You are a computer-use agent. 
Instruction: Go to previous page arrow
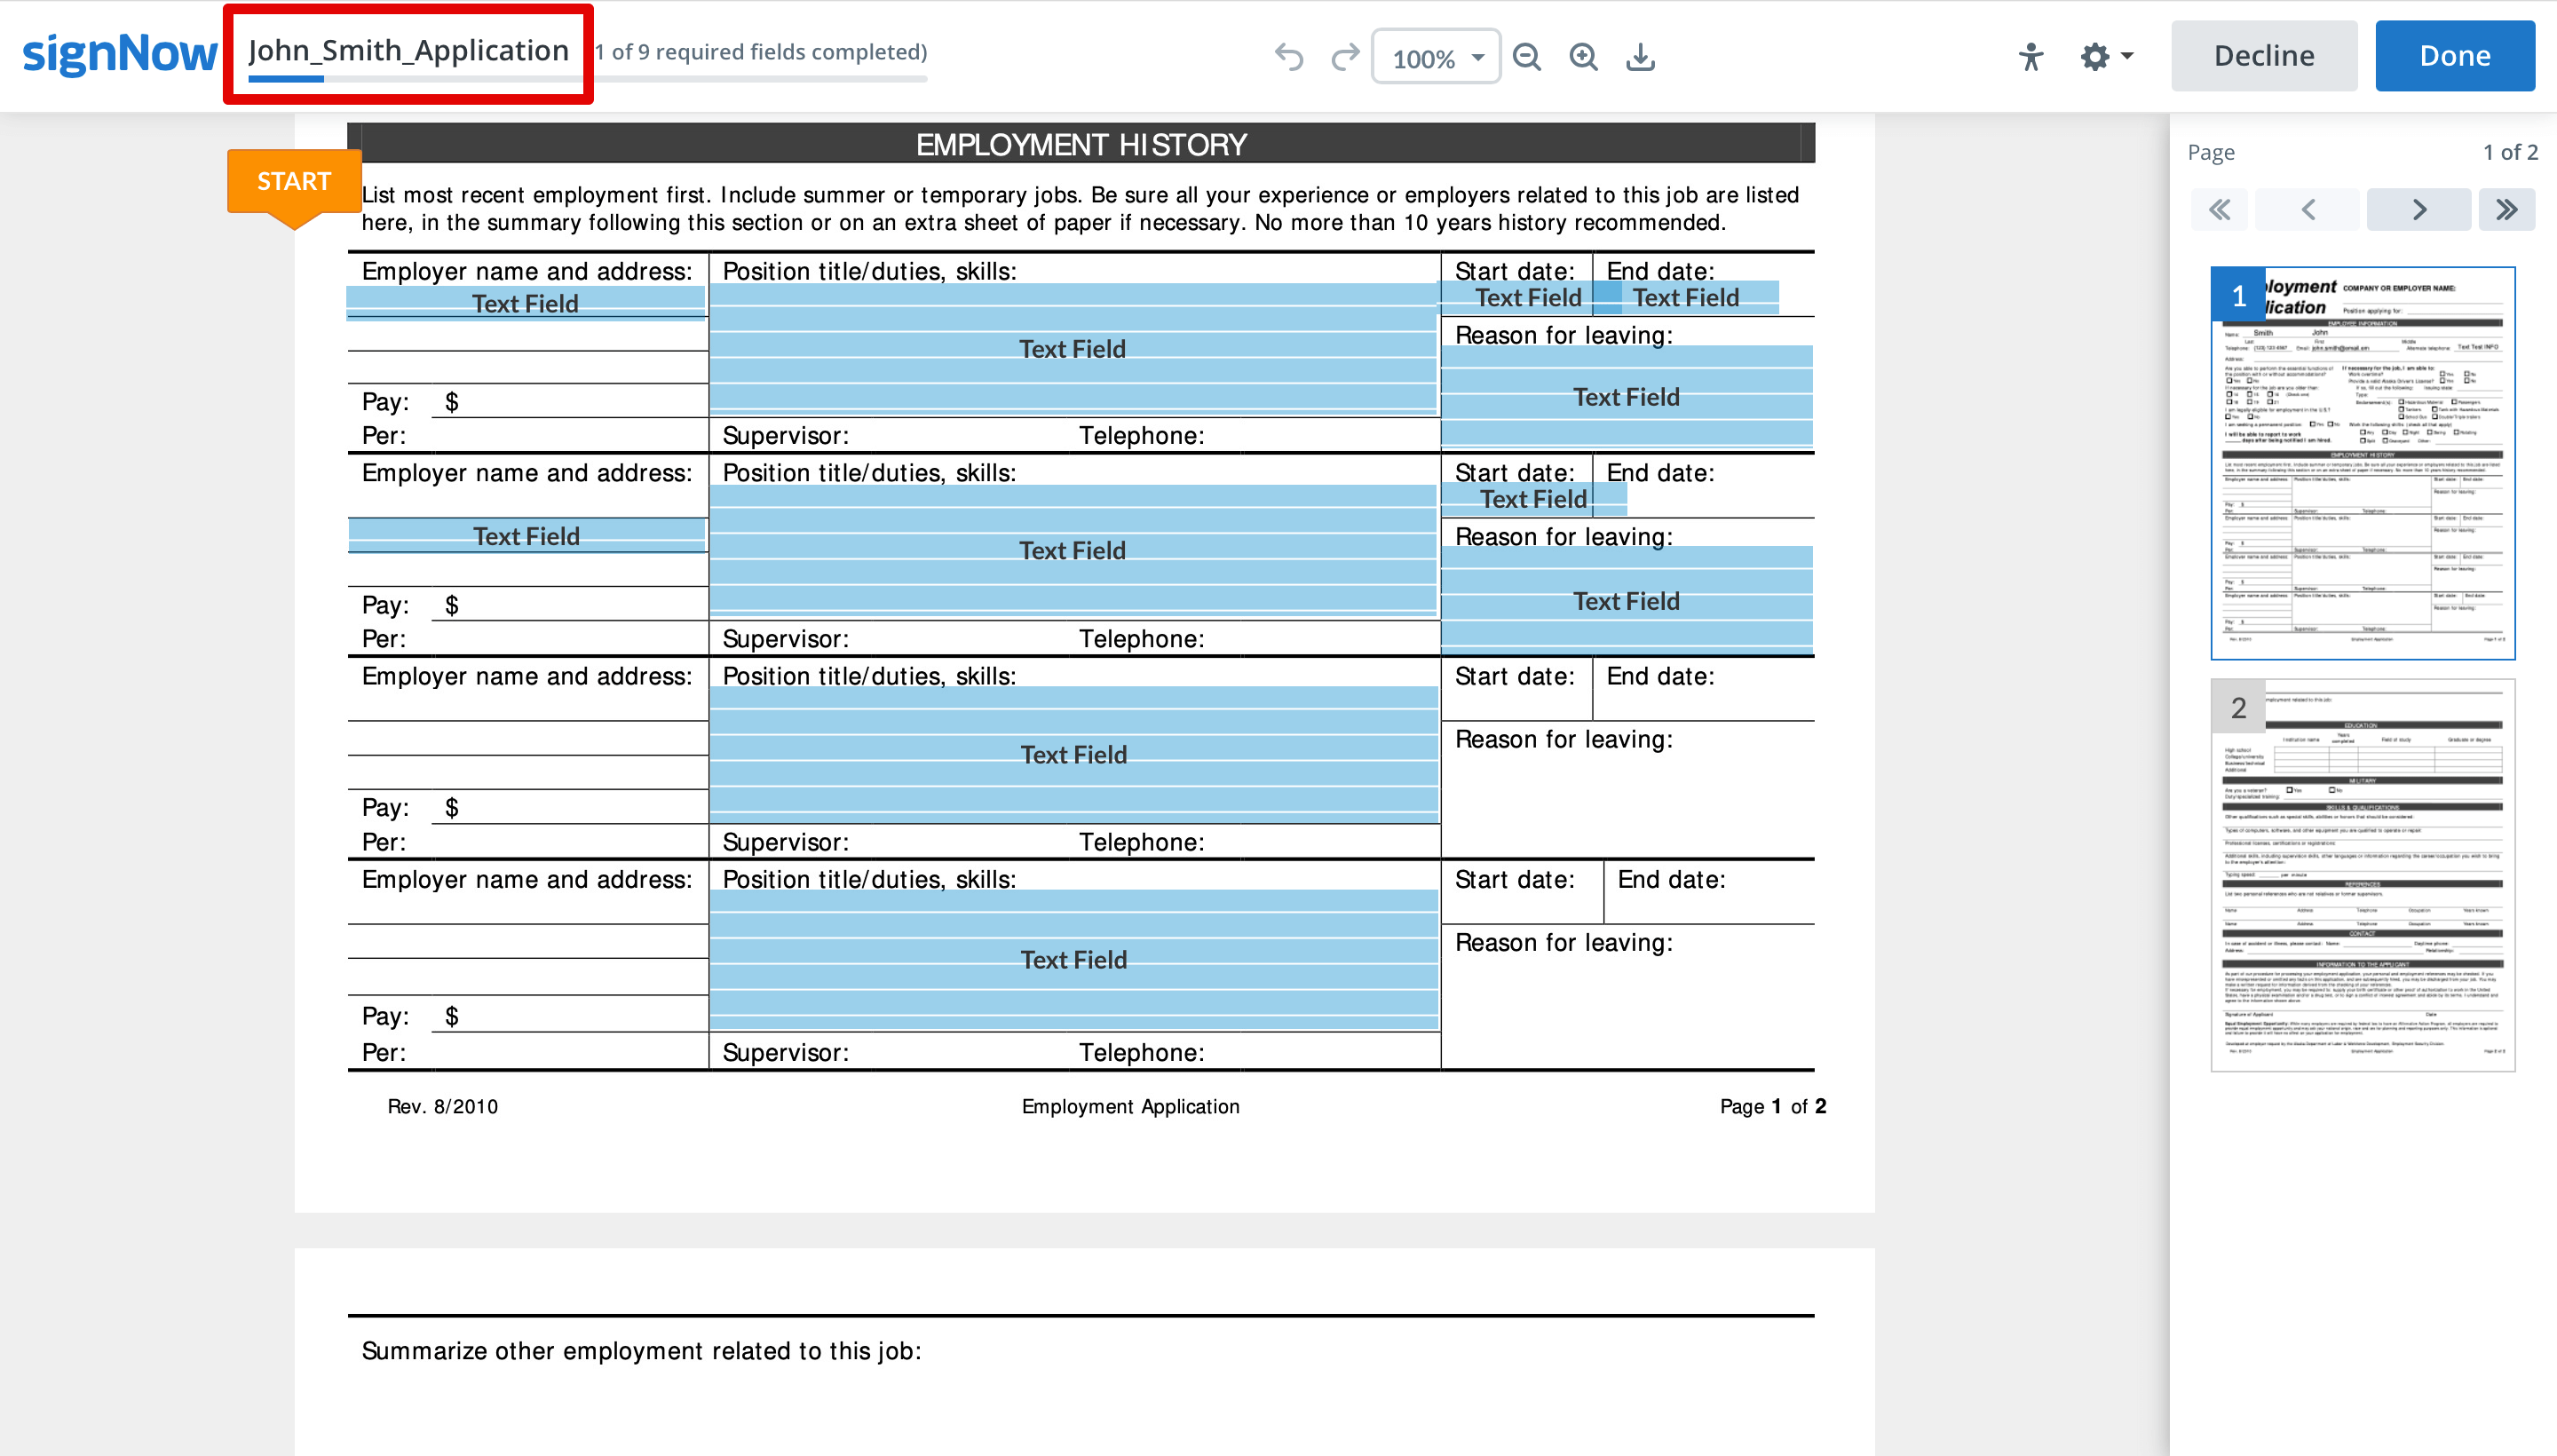tap(2307, 210)
